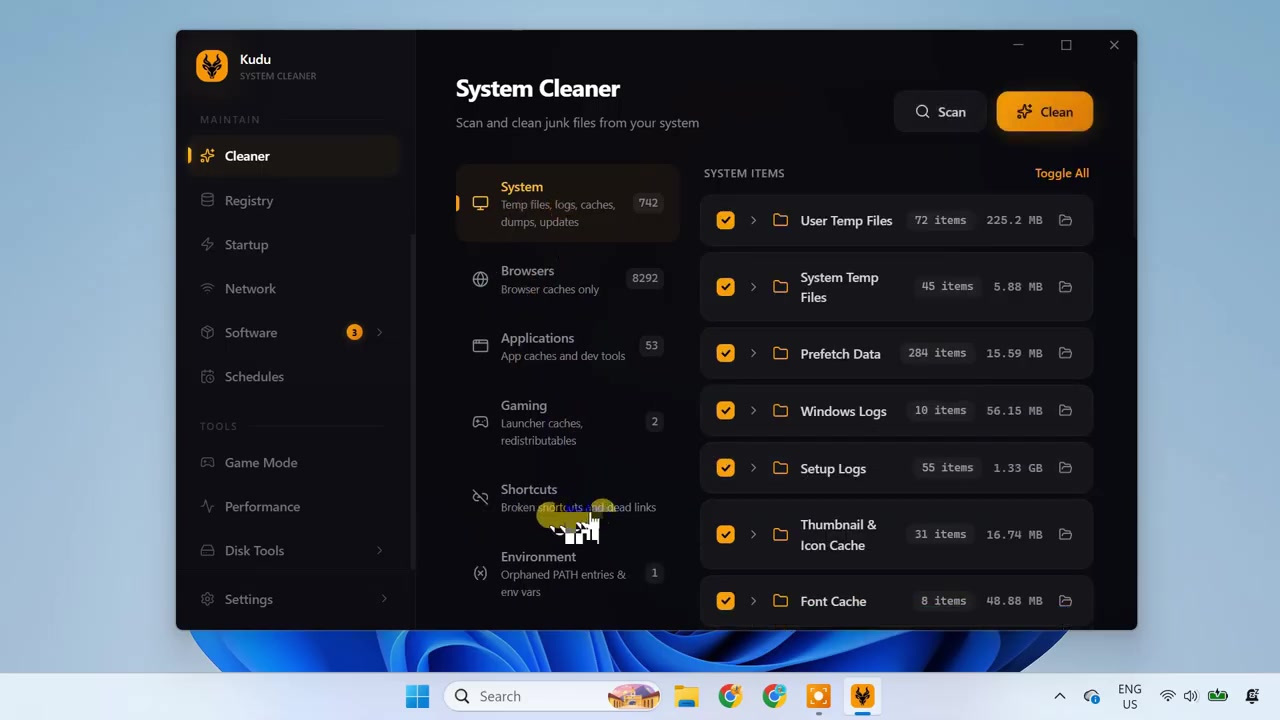Select the Browsers category

[568, 279]
